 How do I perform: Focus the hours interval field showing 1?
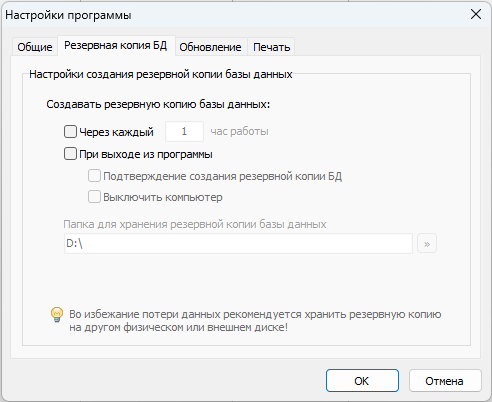pyautogui.click(x=184, y=131)
